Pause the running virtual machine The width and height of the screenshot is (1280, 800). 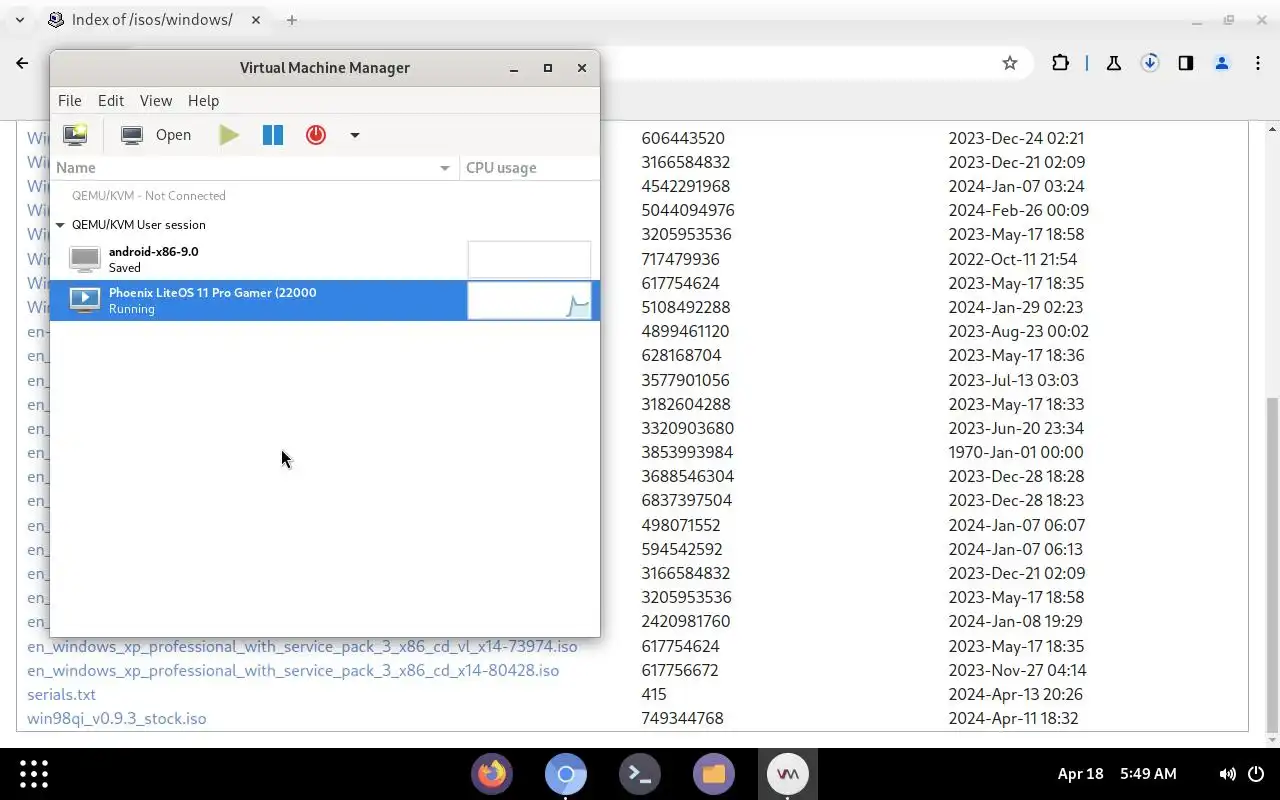click(272, 135)
